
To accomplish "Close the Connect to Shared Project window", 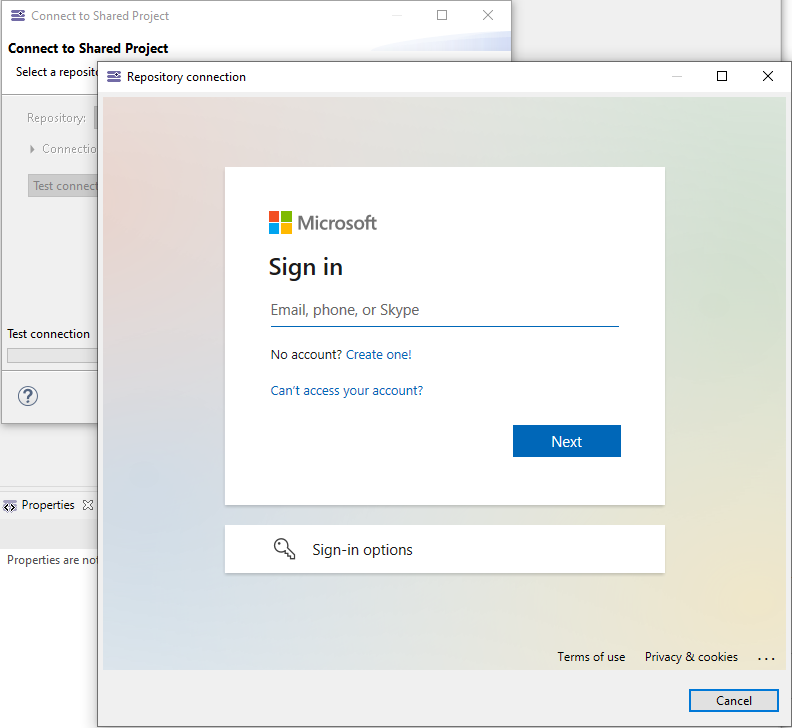I will [x=488, y=16].
